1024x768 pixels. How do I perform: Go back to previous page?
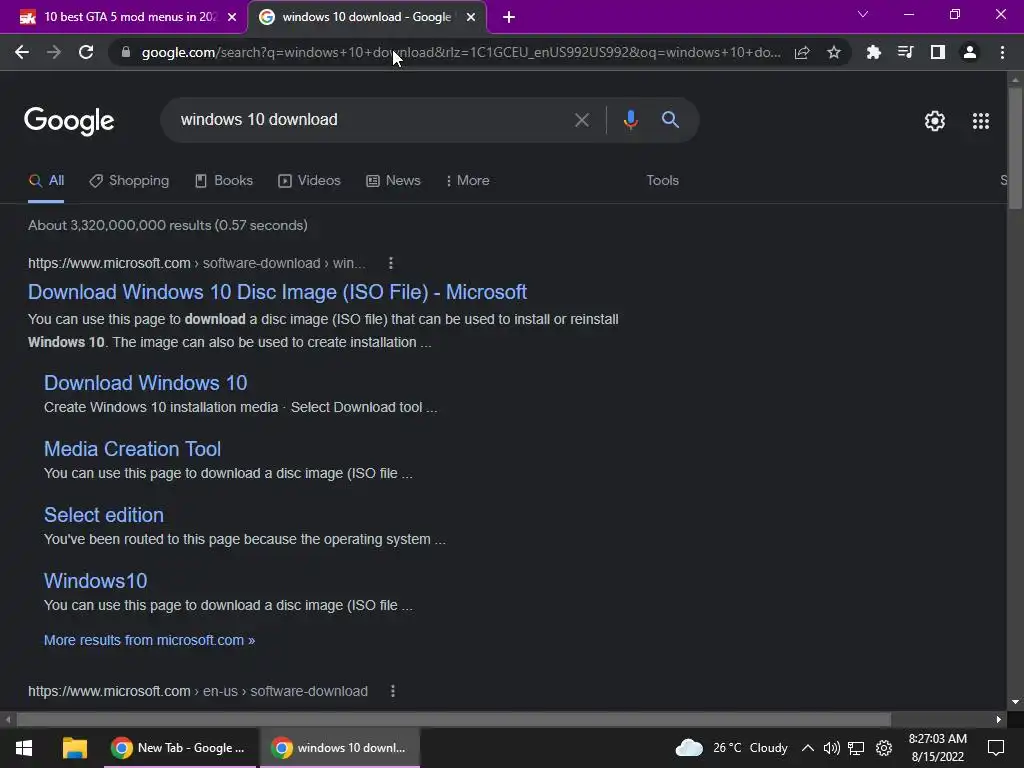(22, 52)
